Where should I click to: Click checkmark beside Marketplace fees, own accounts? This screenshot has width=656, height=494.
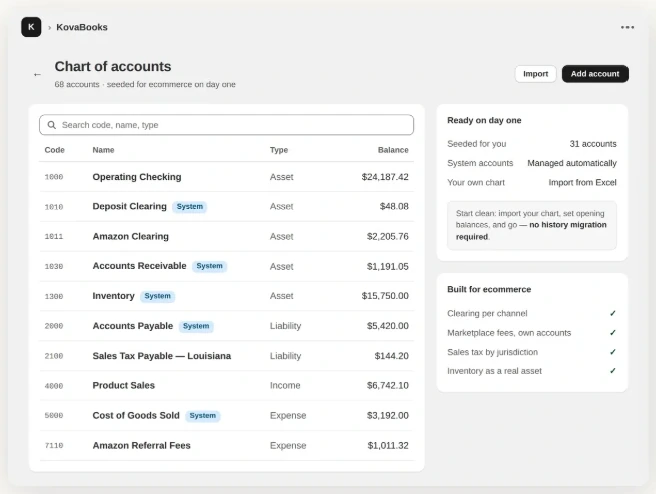tap(612, 333)
